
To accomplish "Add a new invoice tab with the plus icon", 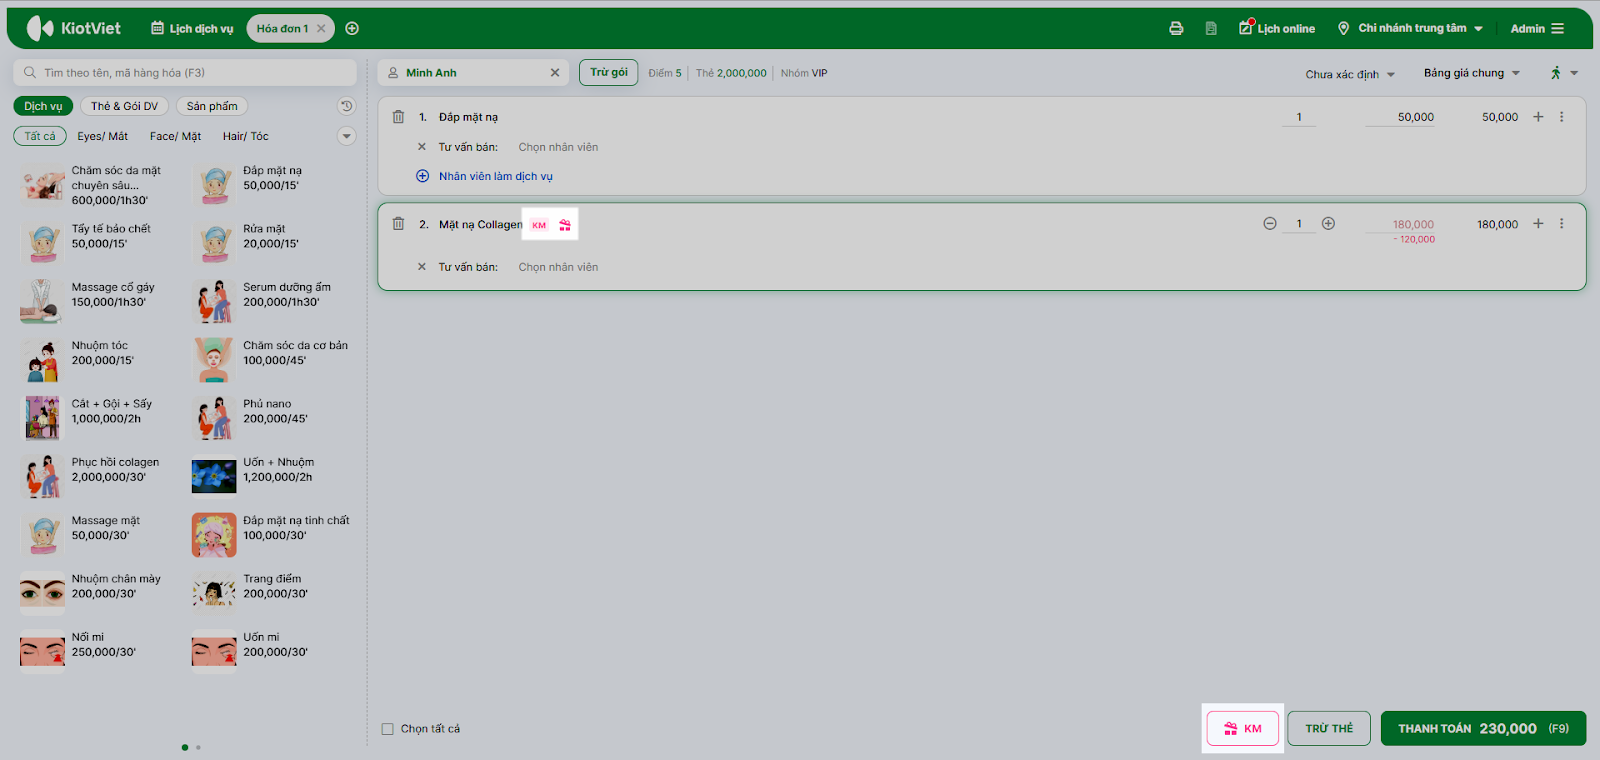I will [x=352, y=28].
